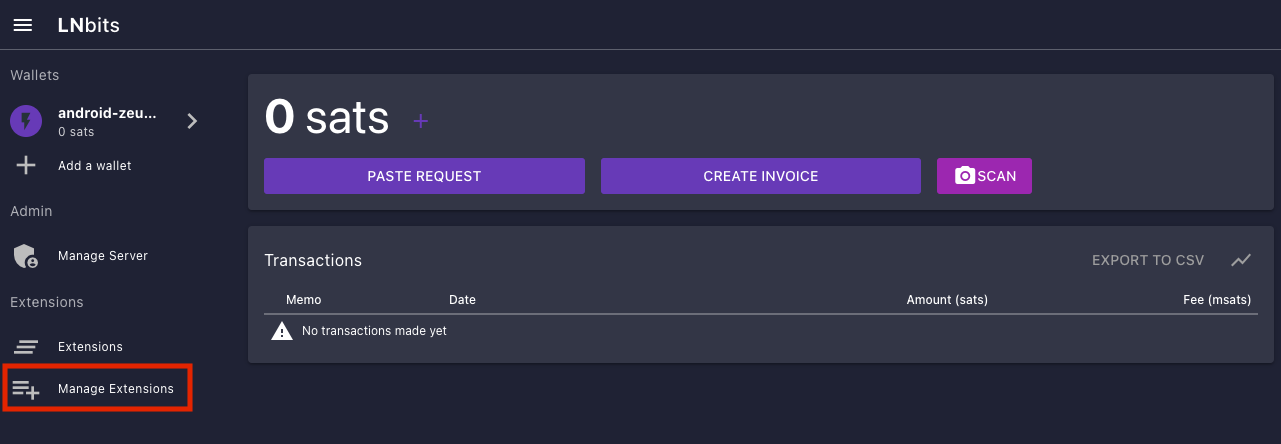Click the Manage Server shield icon
This screenshot has width=1281, height=444.
coord(26,256)
